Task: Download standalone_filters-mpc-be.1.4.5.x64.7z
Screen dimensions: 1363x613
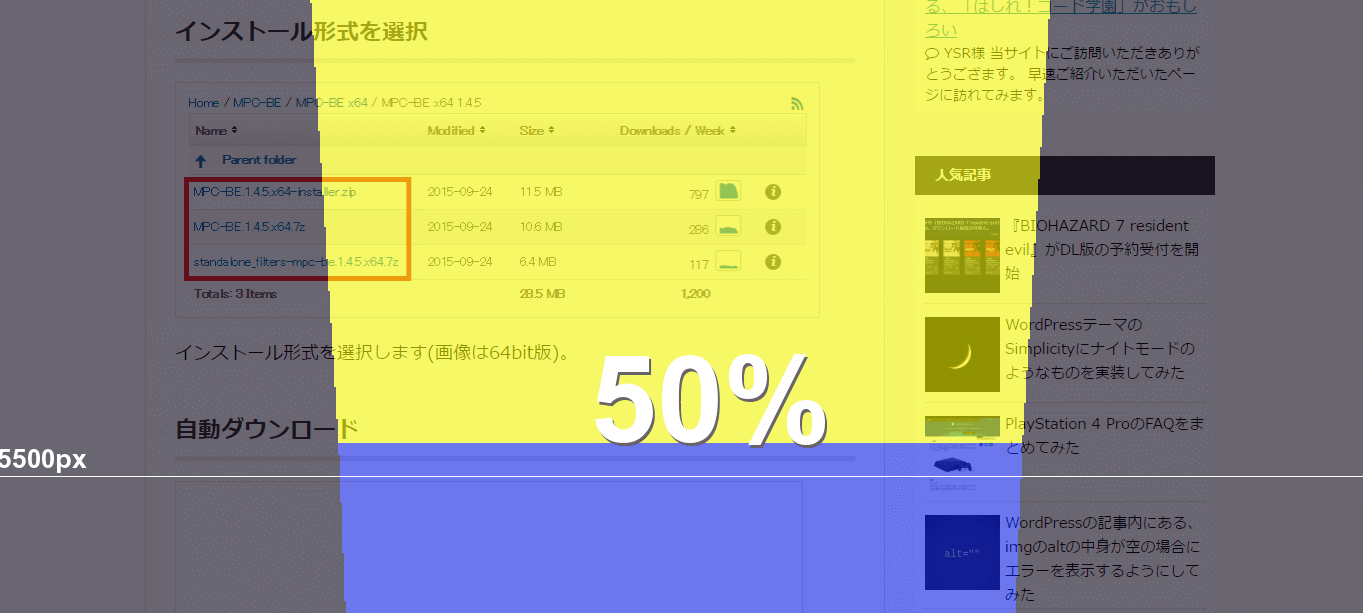Action: [x=296, y=262]
